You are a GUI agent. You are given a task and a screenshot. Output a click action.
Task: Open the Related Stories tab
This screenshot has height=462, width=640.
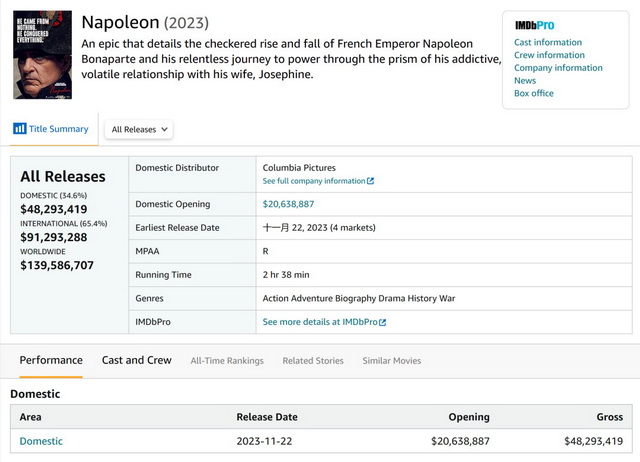coord(312,360)
